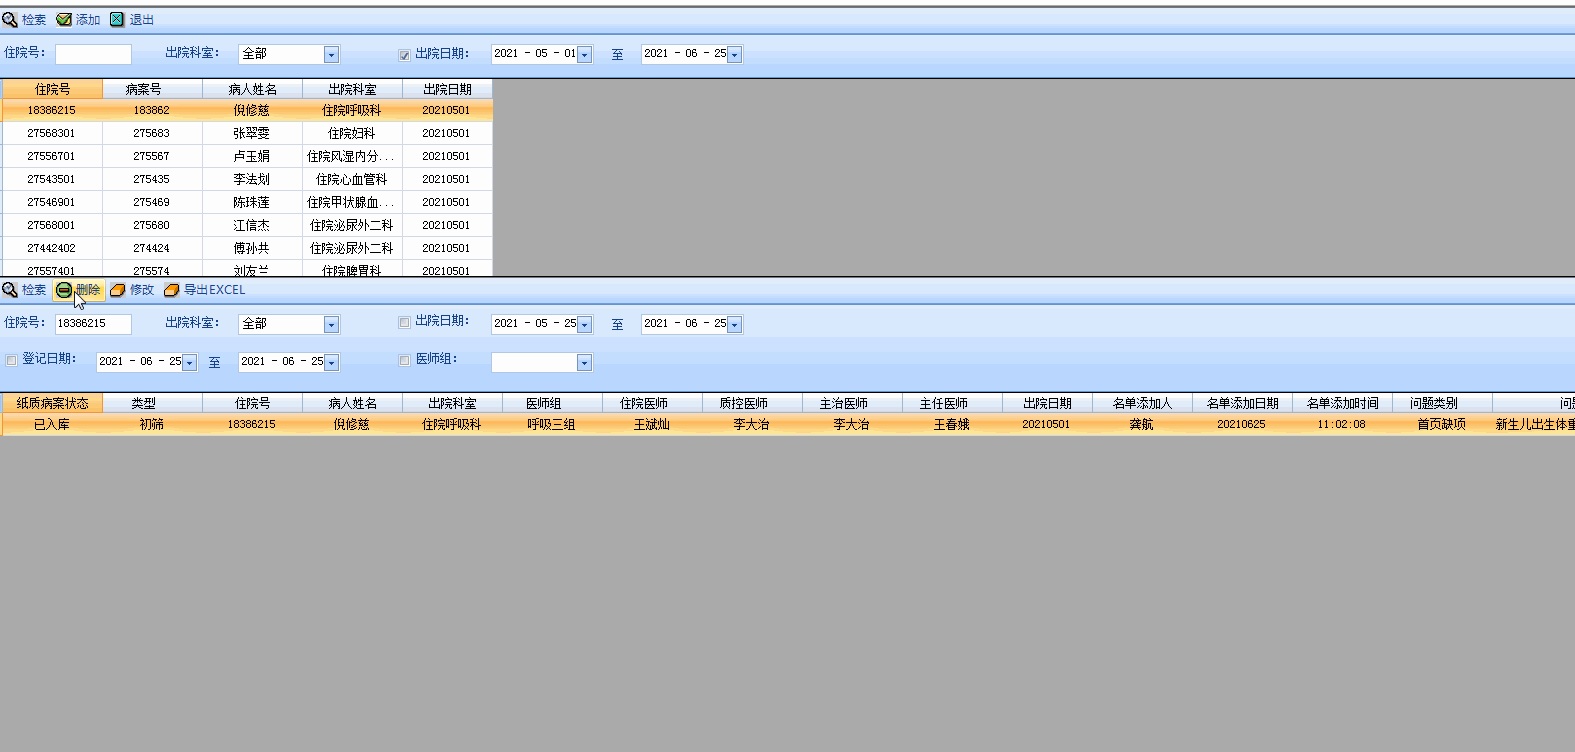Click the 病案号 cell 275567

pos(152,156)
